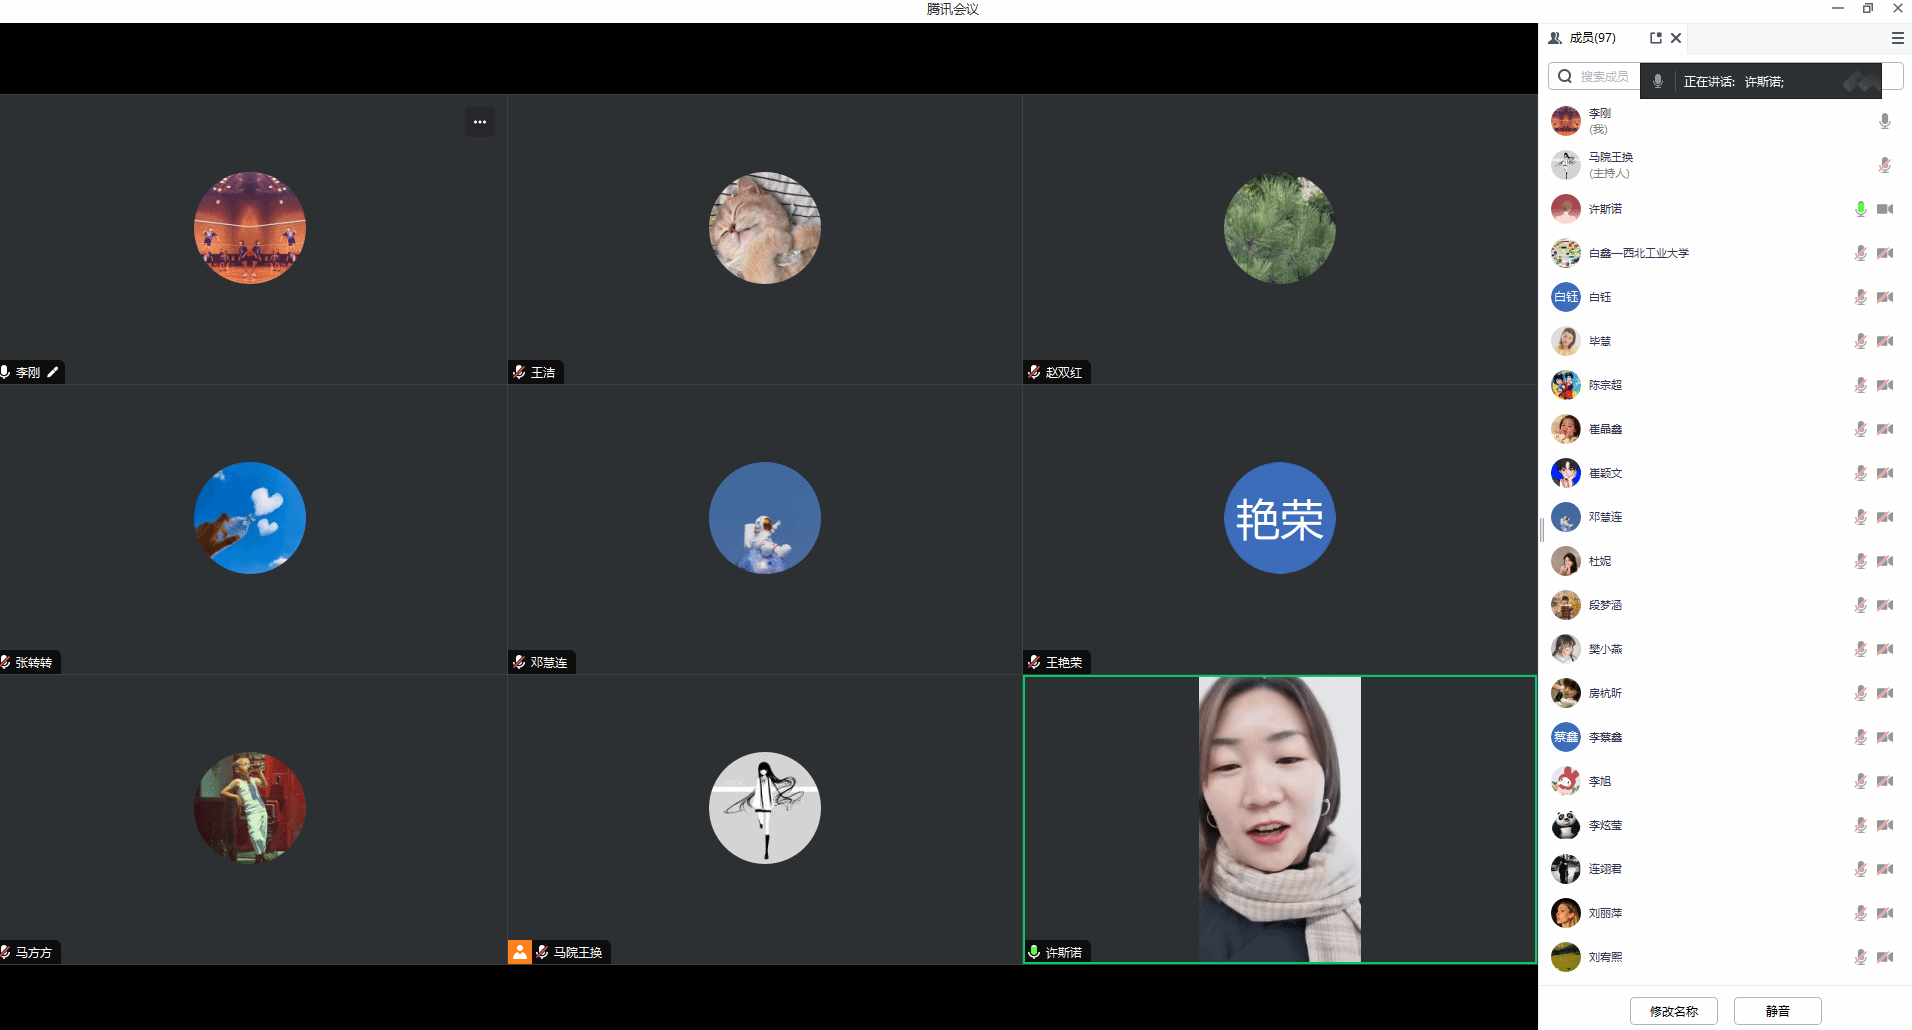Toggle my microphone in 李刚 list row
The image size is (1912, 1030).
coord(1884,121)
